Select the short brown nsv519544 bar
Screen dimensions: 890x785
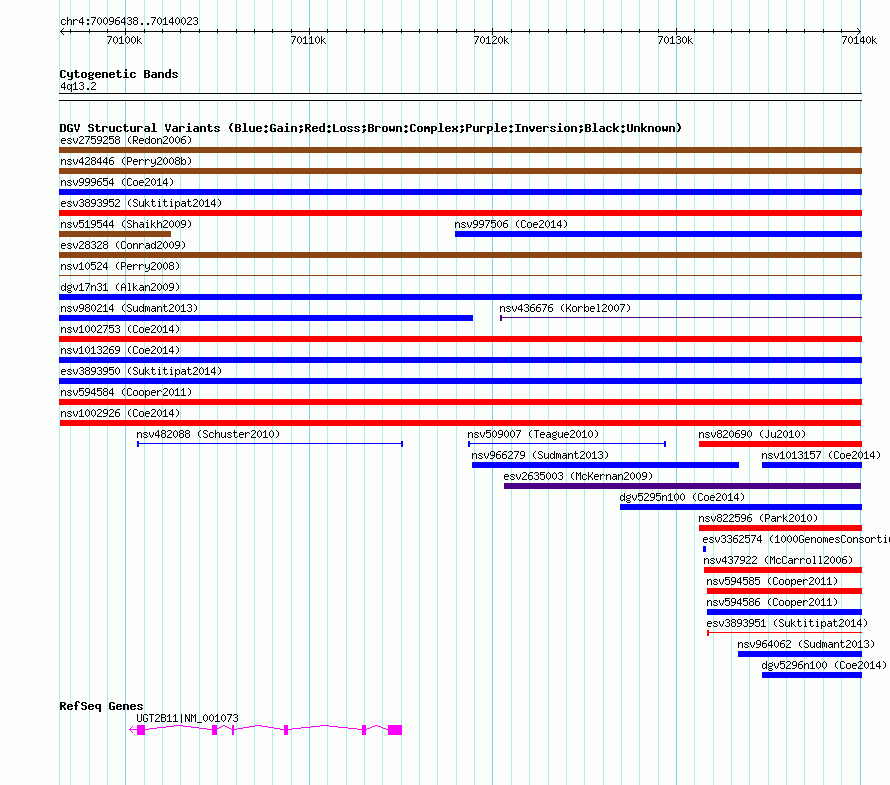(115, 234)
